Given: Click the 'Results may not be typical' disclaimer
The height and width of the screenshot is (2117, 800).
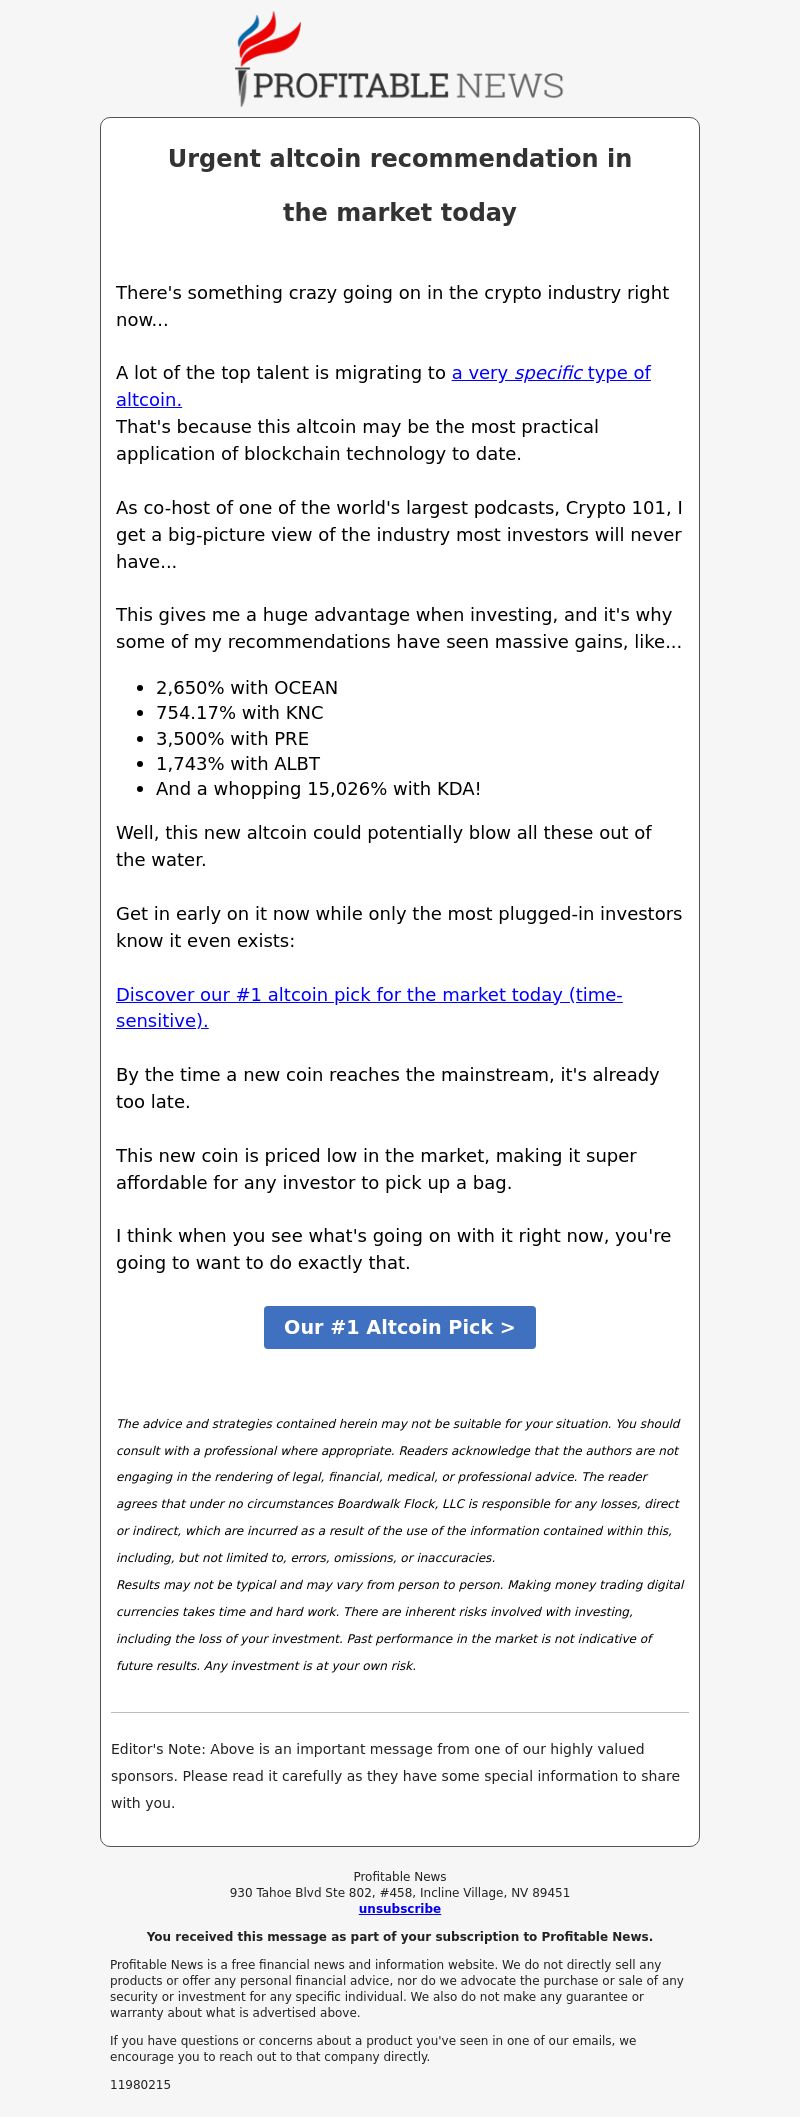Looking at the screenshot, I should point(400,1625).
